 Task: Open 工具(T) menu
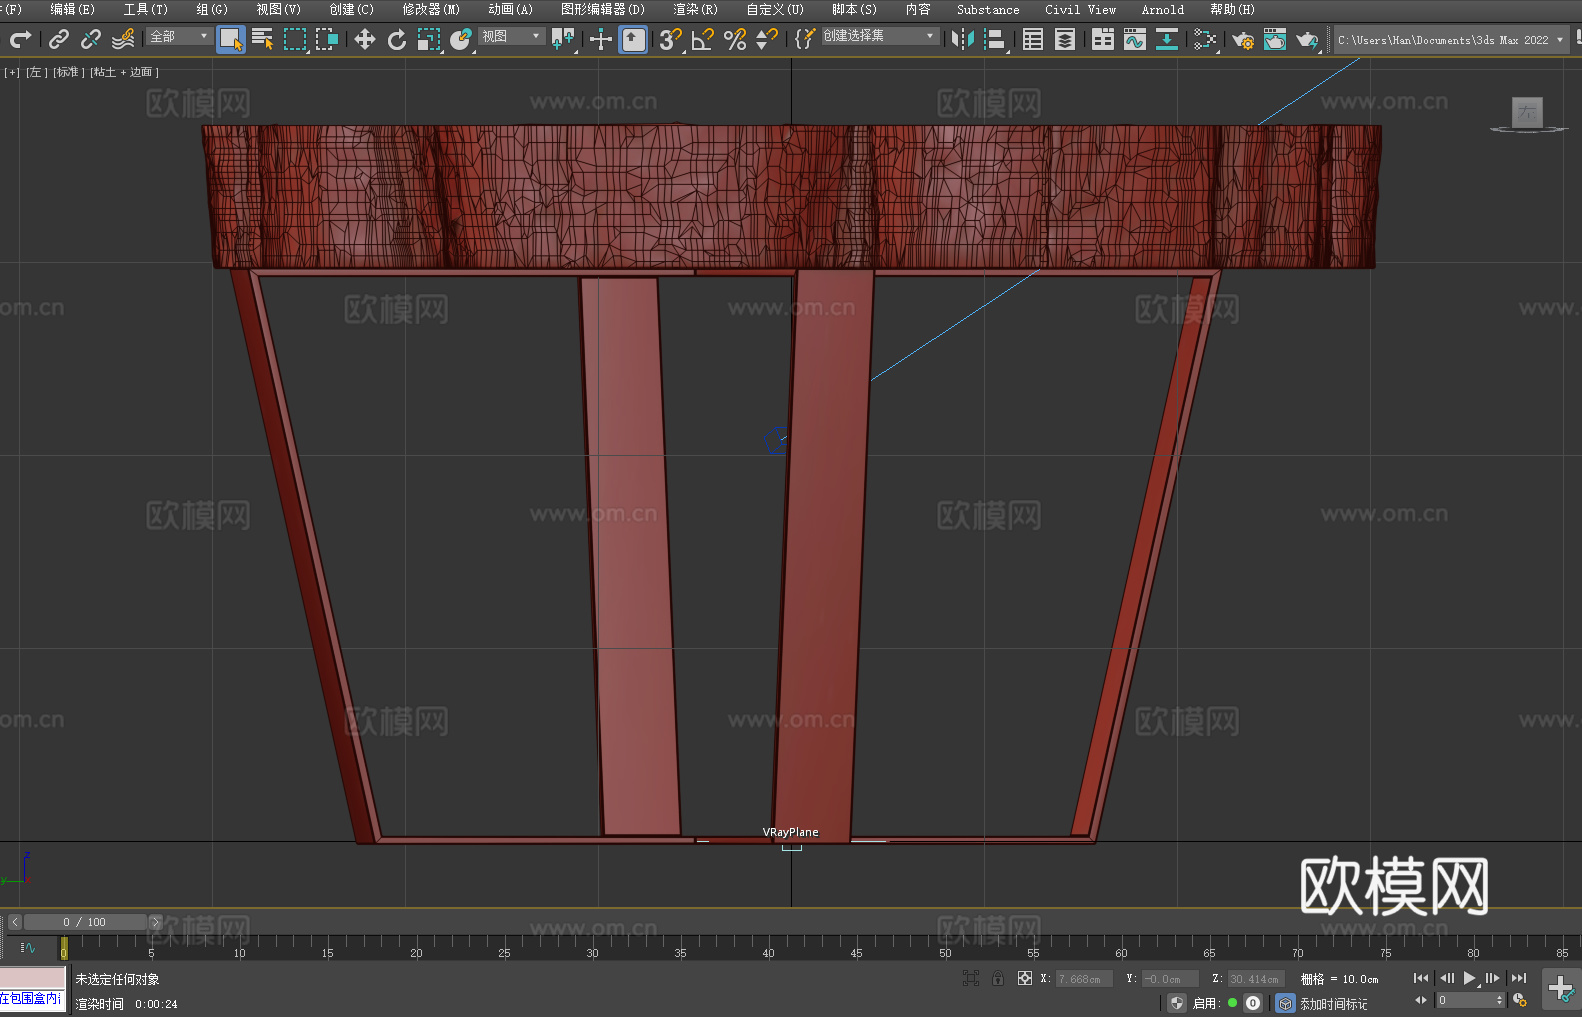coord(146,9)
